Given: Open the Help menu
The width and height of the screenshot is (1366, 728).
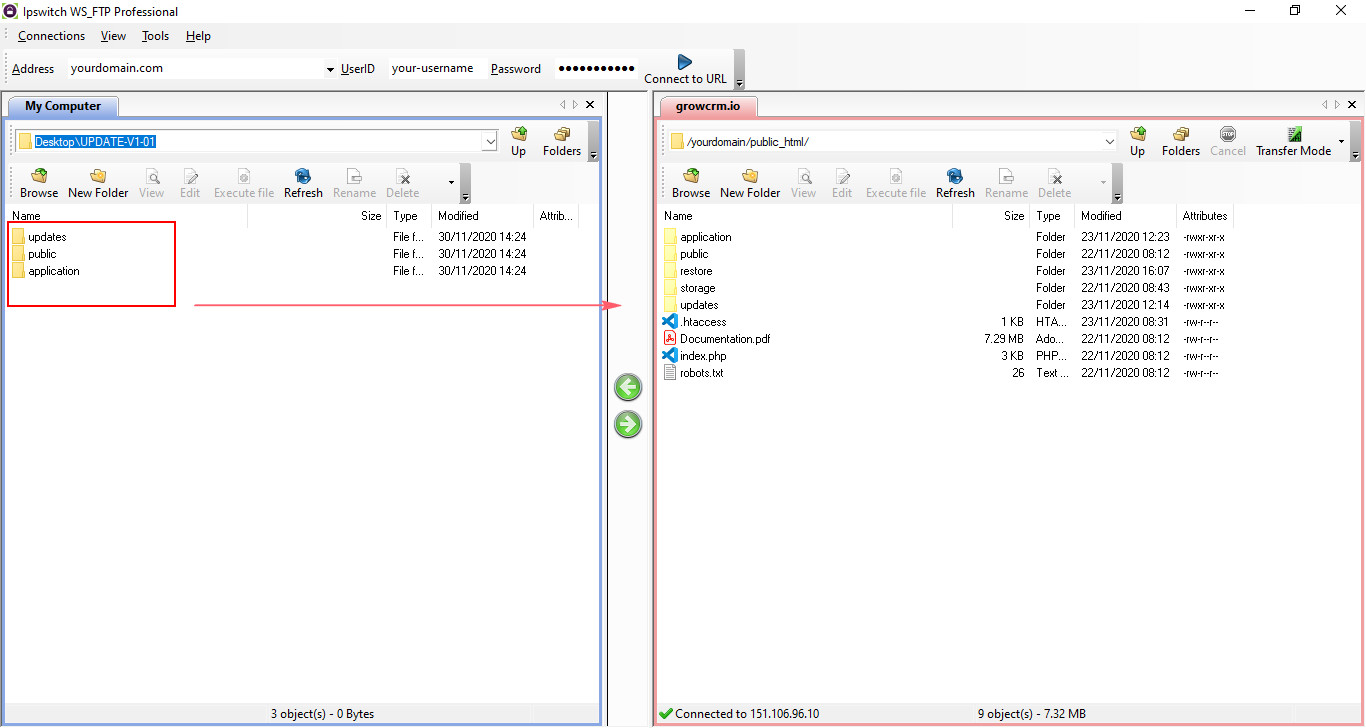Looking at the screenshot, I should point(198,36).
